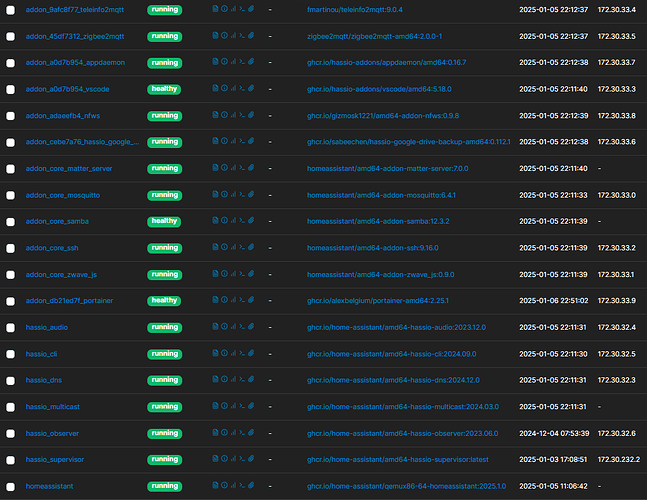
Task: Attach to addon_adaeefb4_nfws container
Action: tap(251, 115)
